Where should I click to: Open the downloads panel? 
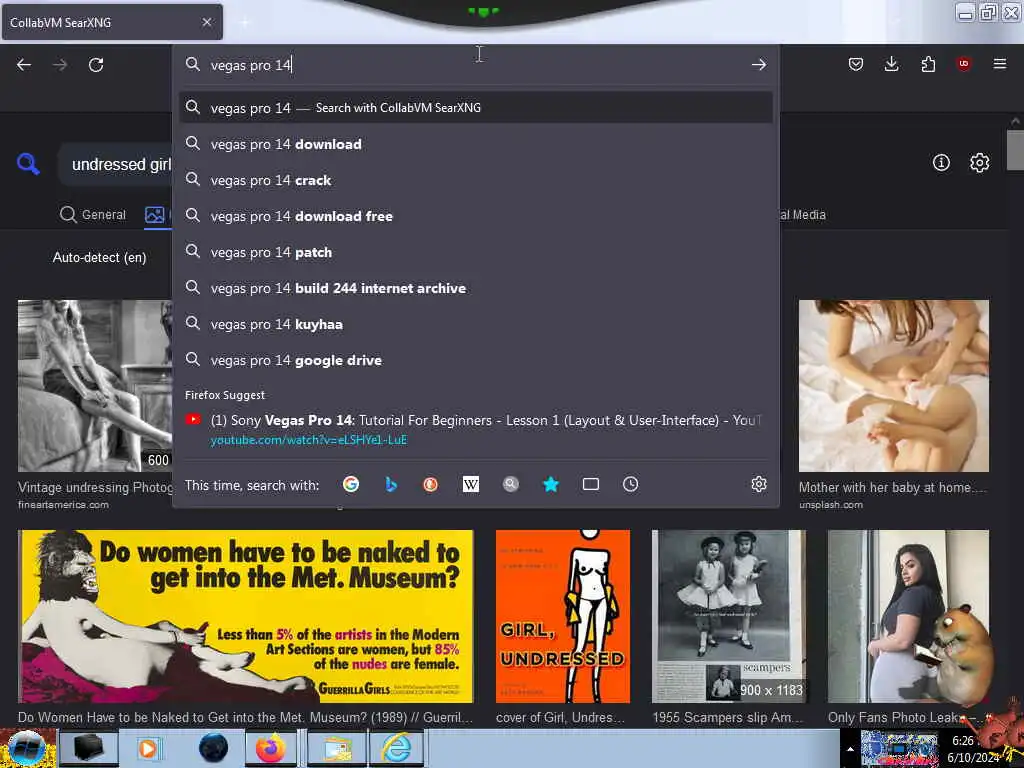tap(891, 64)
